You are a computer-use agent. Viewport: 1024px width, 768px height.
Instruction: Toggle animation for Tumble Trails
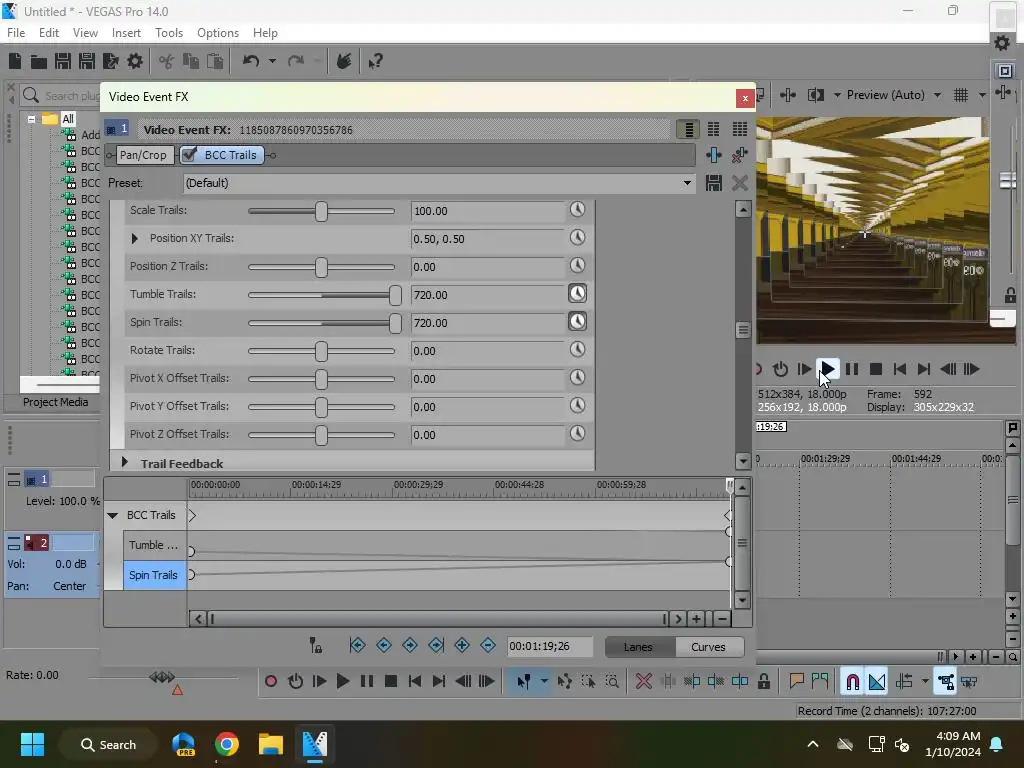(577, 294)
